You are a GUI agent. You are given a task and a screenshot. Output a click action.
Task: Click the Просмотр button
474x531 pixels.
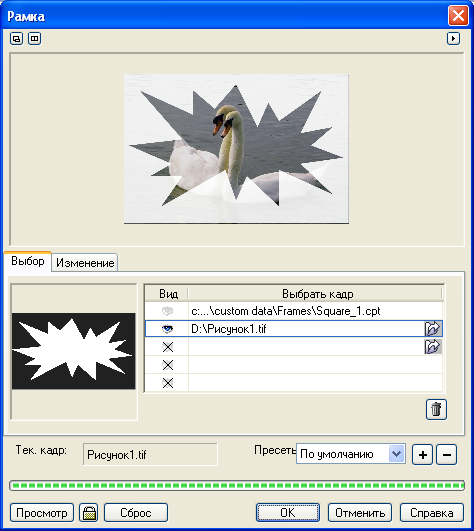(x=42, y=513)
